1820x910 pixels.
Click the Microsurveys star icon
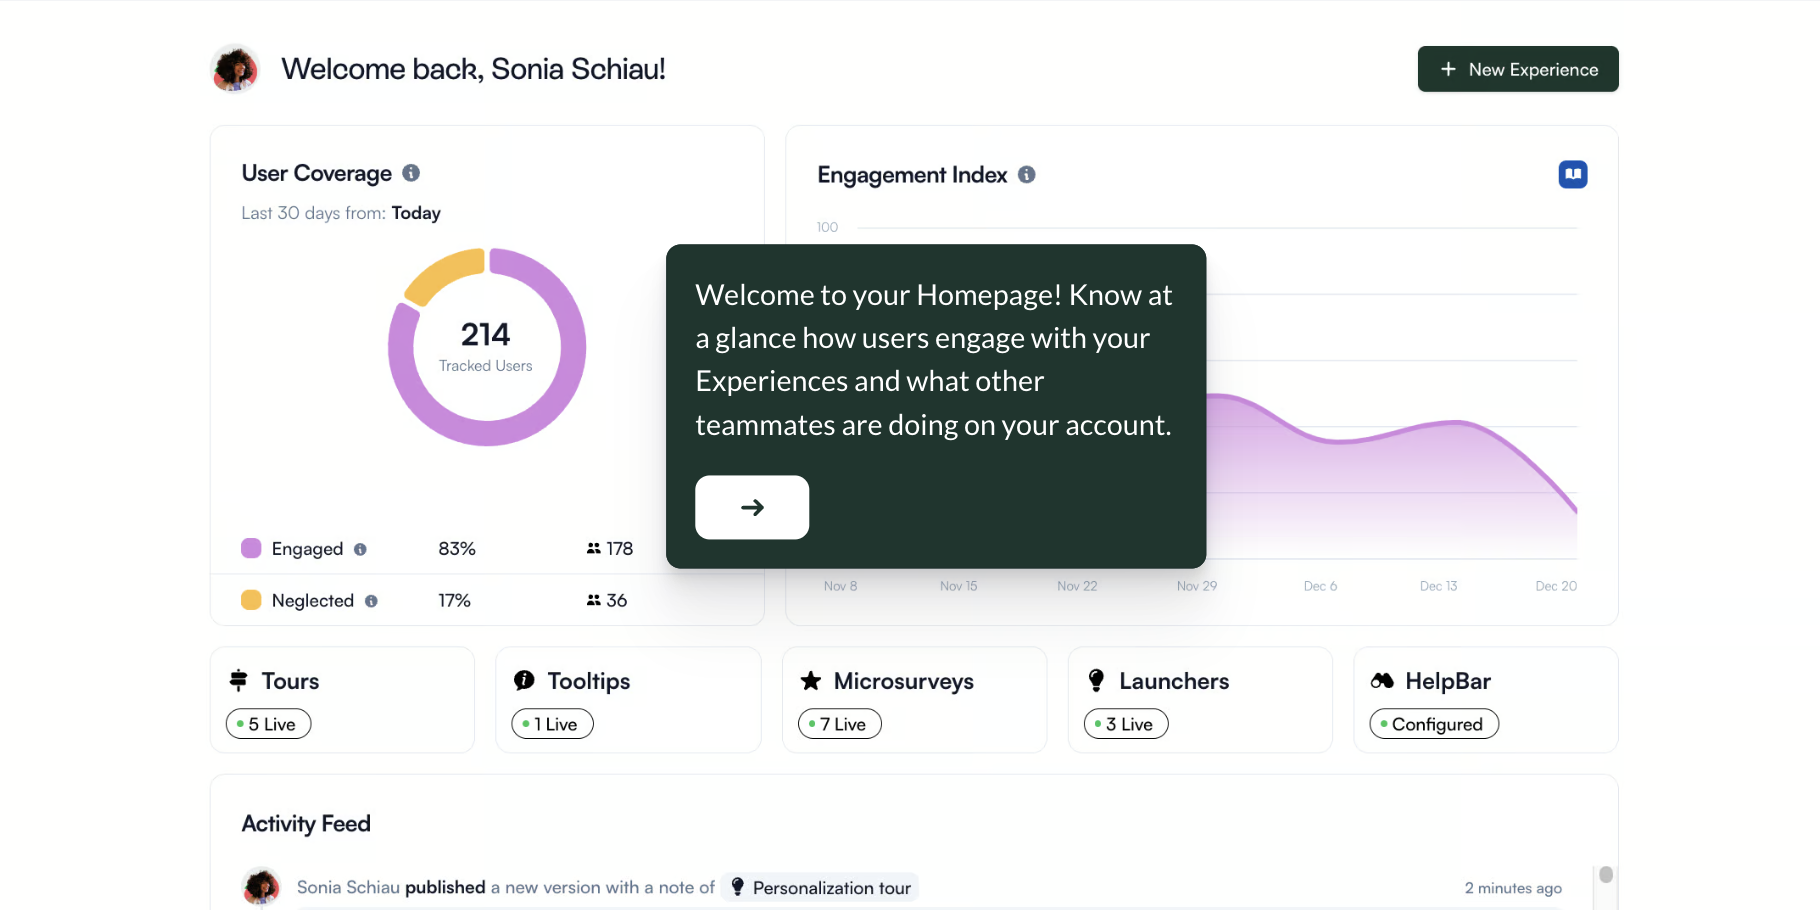811,681
